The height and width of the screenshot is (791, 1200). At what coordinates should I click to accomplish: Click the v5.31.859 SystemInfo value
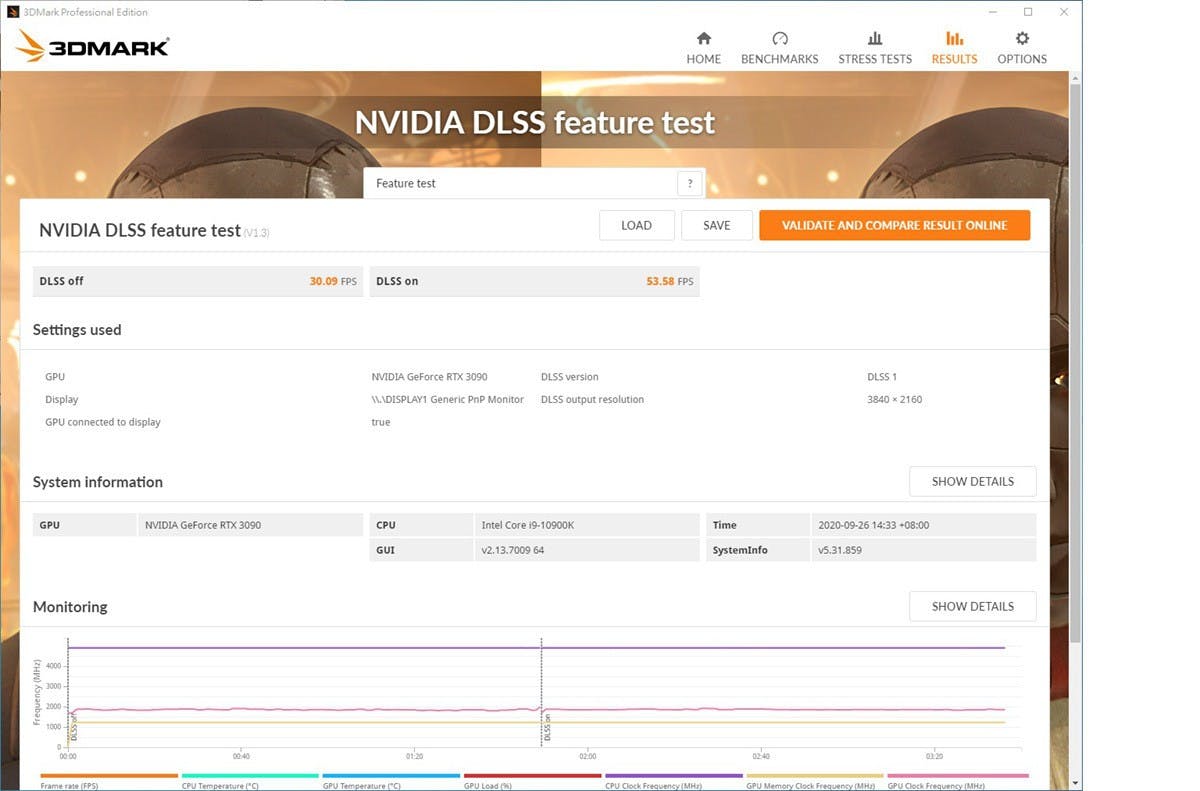point(840,550)
